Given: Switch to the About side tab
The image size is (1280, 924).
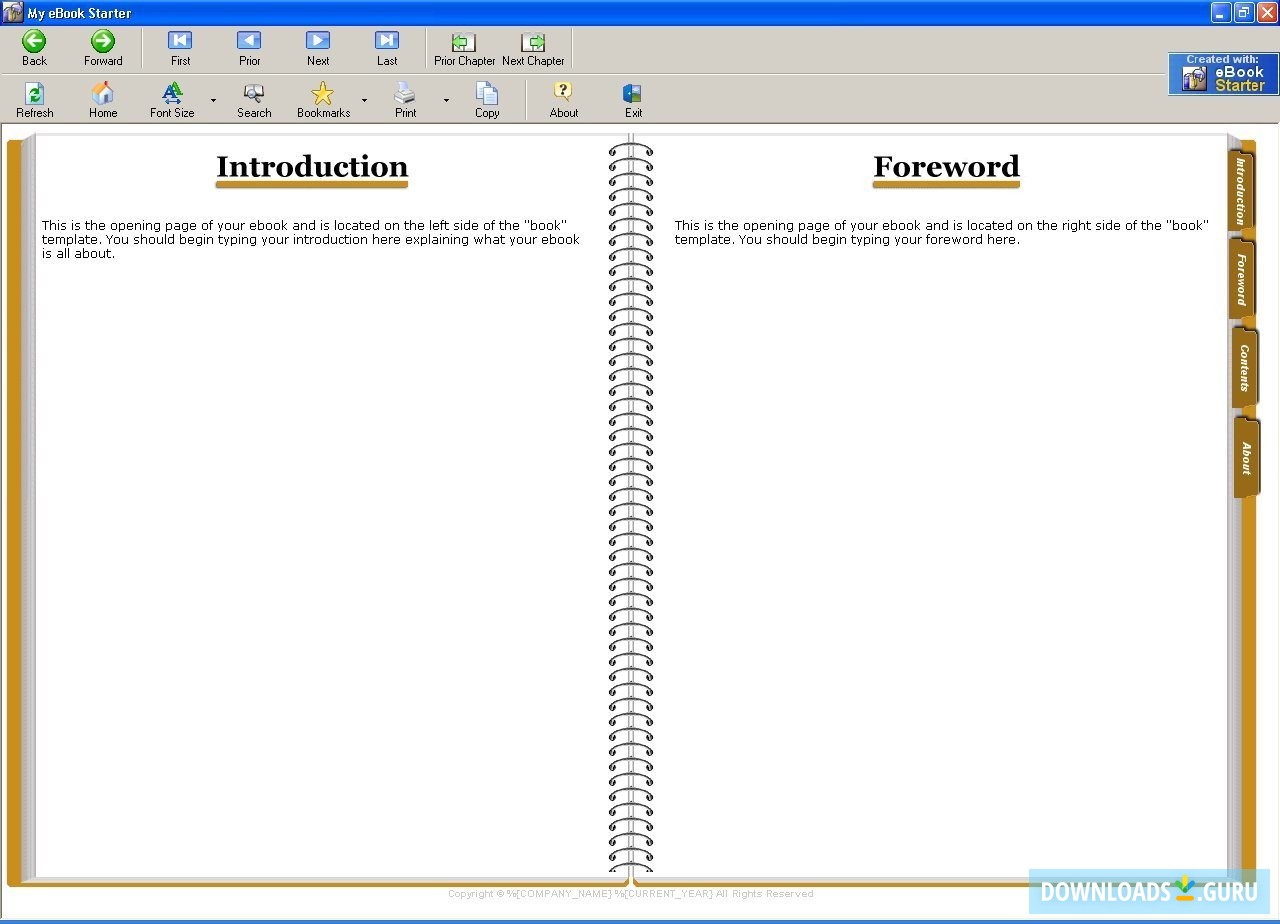Looking at the screenshot, I should tap(1246, 457).
